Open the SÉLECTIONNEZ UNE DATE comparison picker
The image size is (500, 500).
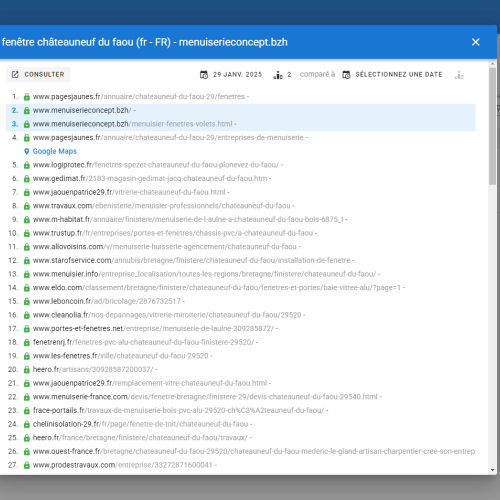(392, 75)
